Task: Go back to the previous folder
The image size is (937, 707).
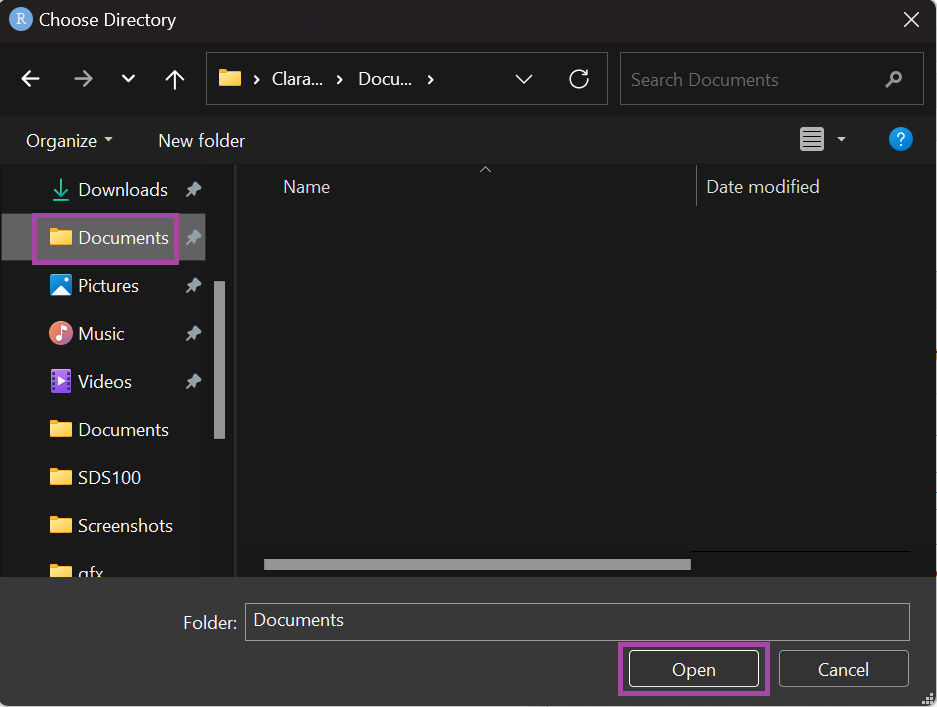Action: [x=31, y=80]
